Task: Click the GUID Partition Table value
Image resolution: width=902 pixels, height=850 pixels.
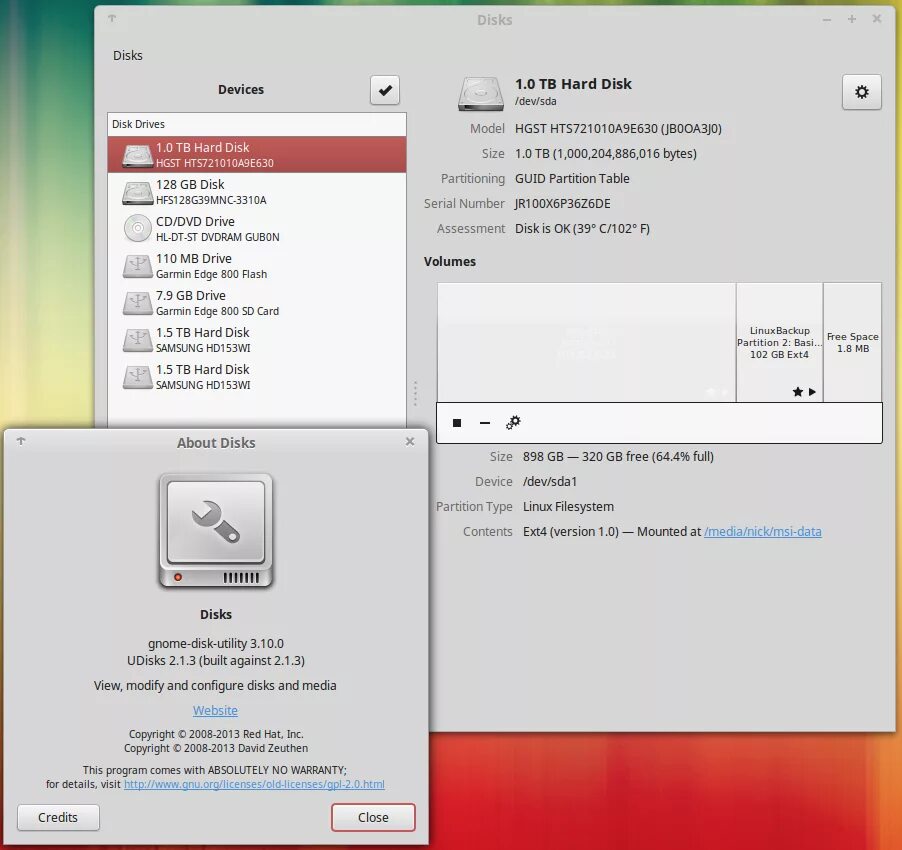Action: pyautogui.click(x=572, y=179)
